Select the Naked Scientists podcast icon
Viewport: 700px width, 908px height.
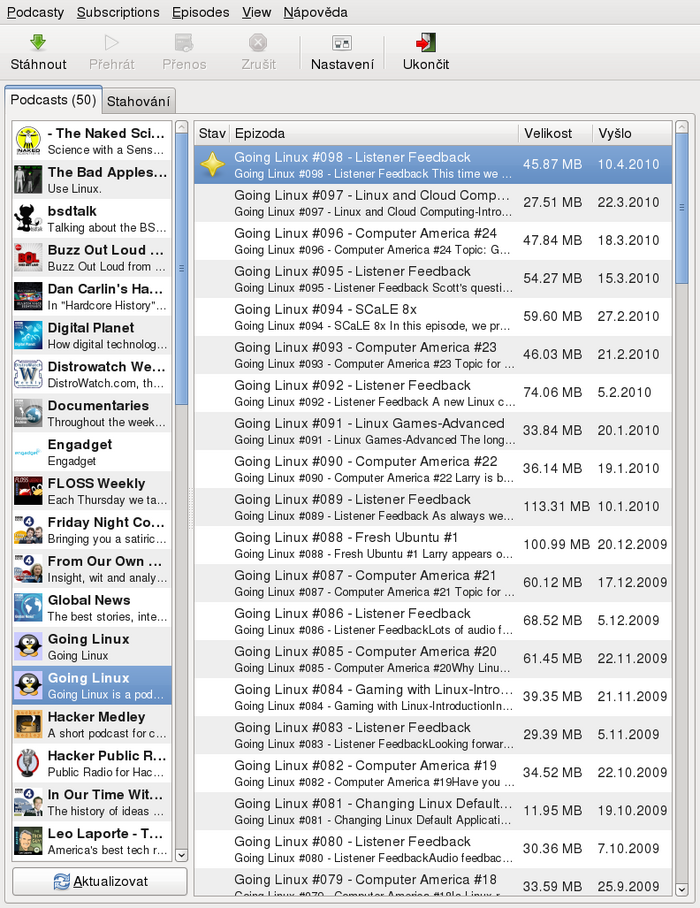pos(28,141)
